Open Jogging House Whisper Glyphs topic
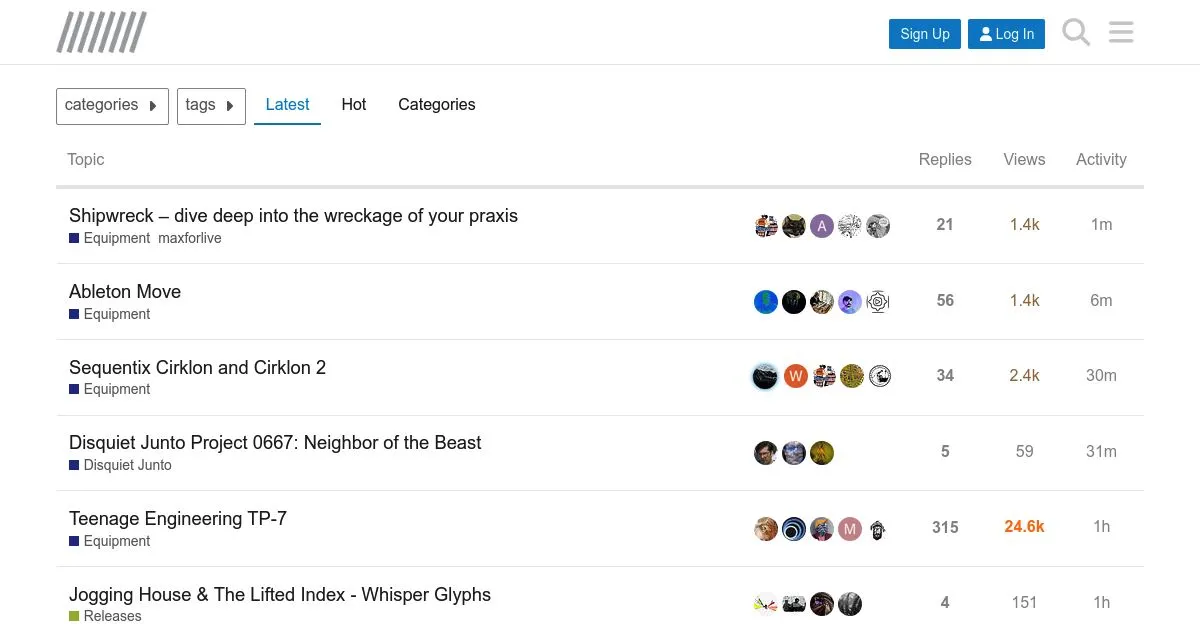 pos(280,595)
